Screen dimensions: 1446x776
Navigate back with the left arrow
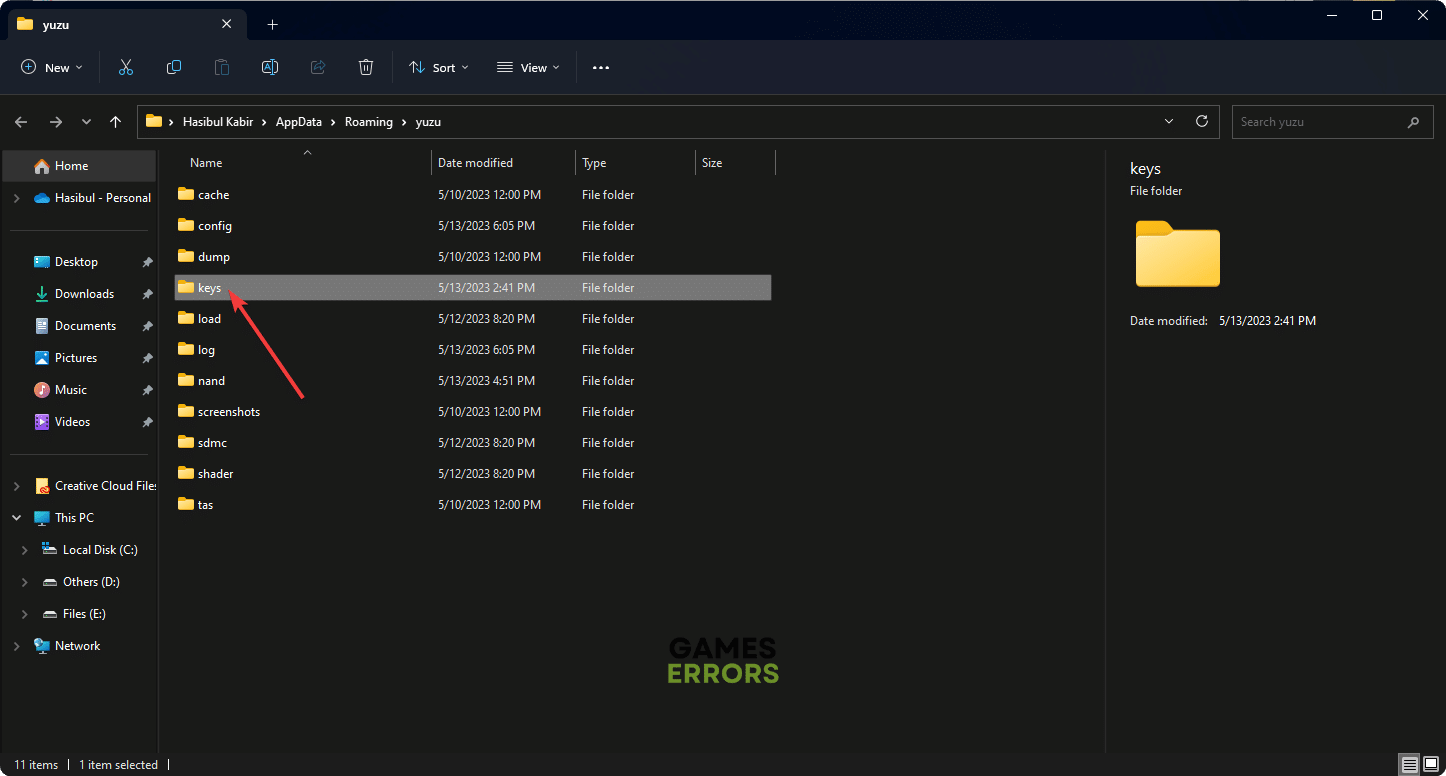[21, 121]
